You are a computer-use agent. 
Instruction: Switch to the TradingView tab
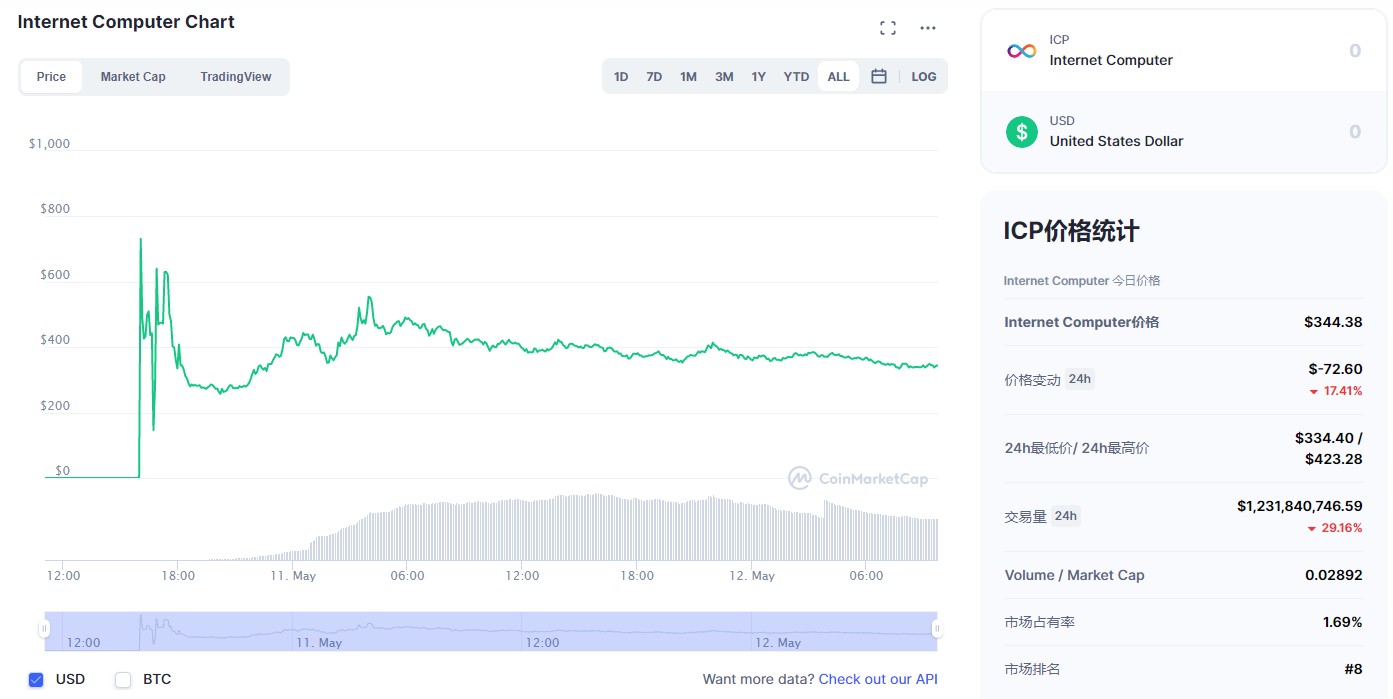(236, 77)
